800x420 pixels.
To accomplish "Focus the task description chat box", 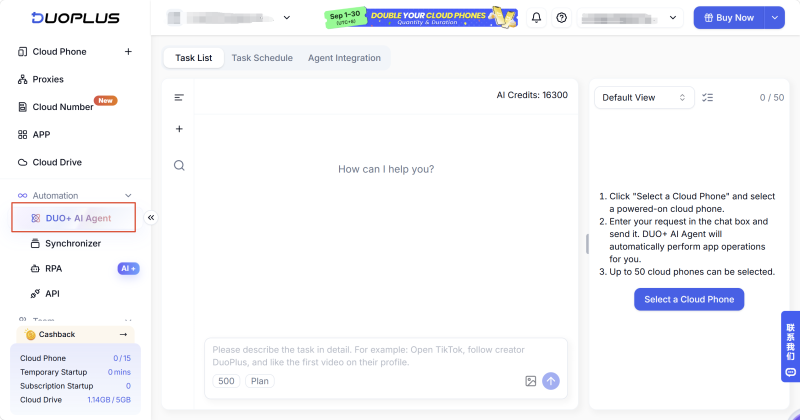I will [x=386, y=356].
